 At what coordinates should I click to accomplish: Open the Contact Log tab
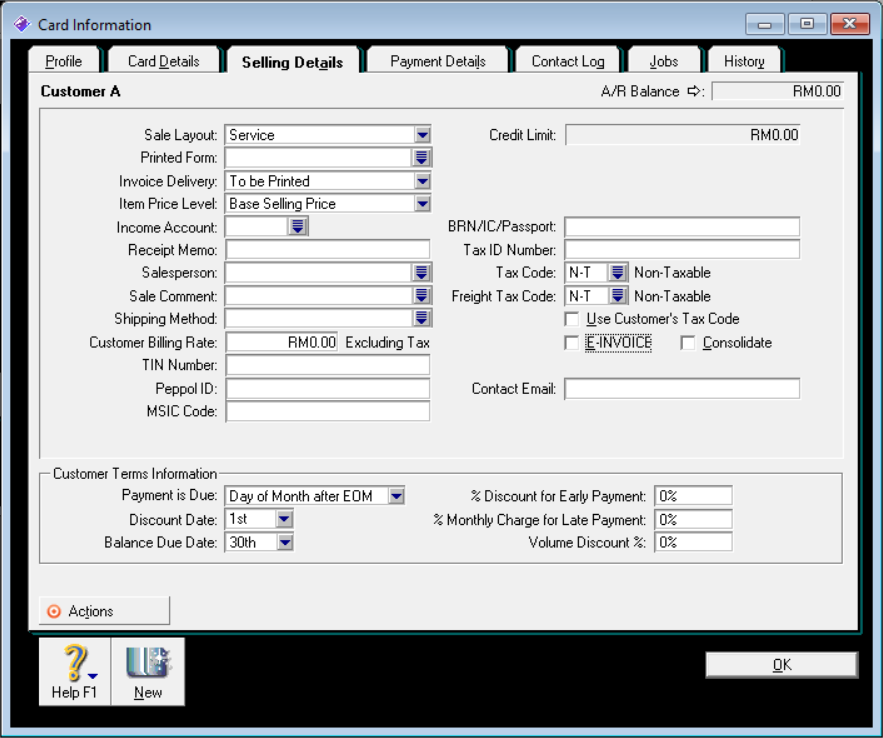coord(567,62)
